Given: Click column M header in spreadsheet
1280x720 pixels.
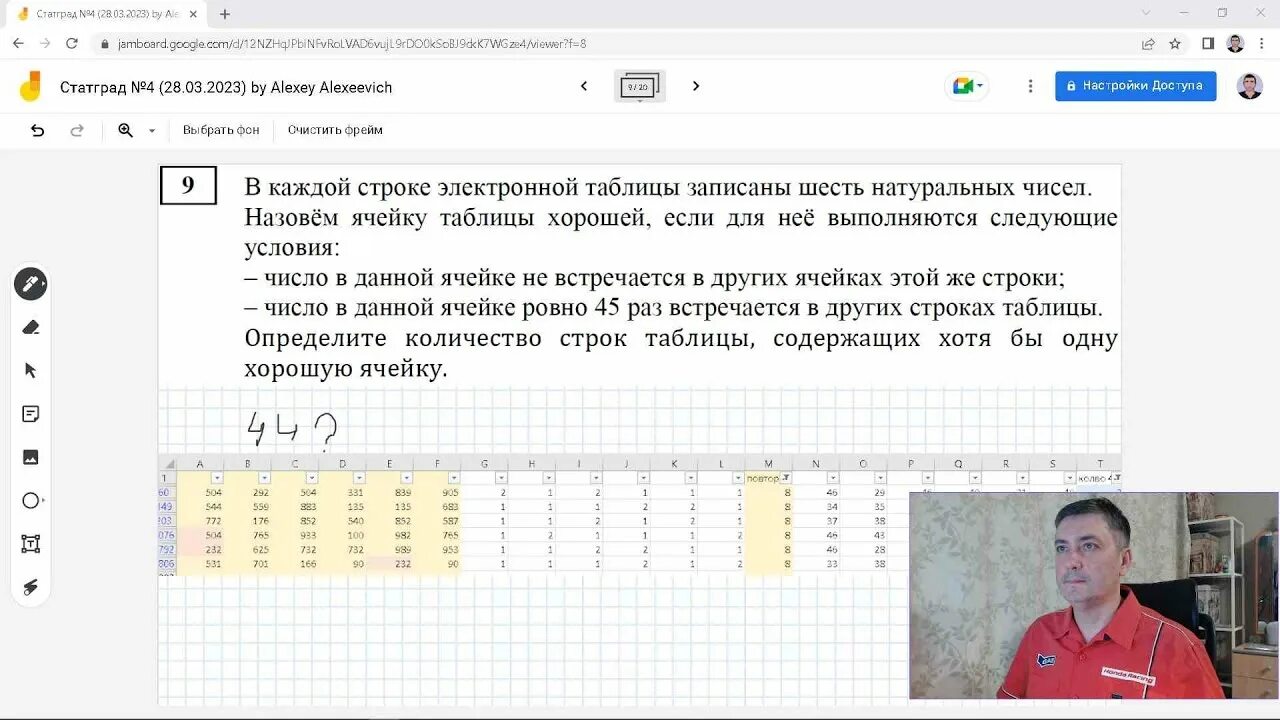Looking at the screenshot, I should [x=768, y=464].
